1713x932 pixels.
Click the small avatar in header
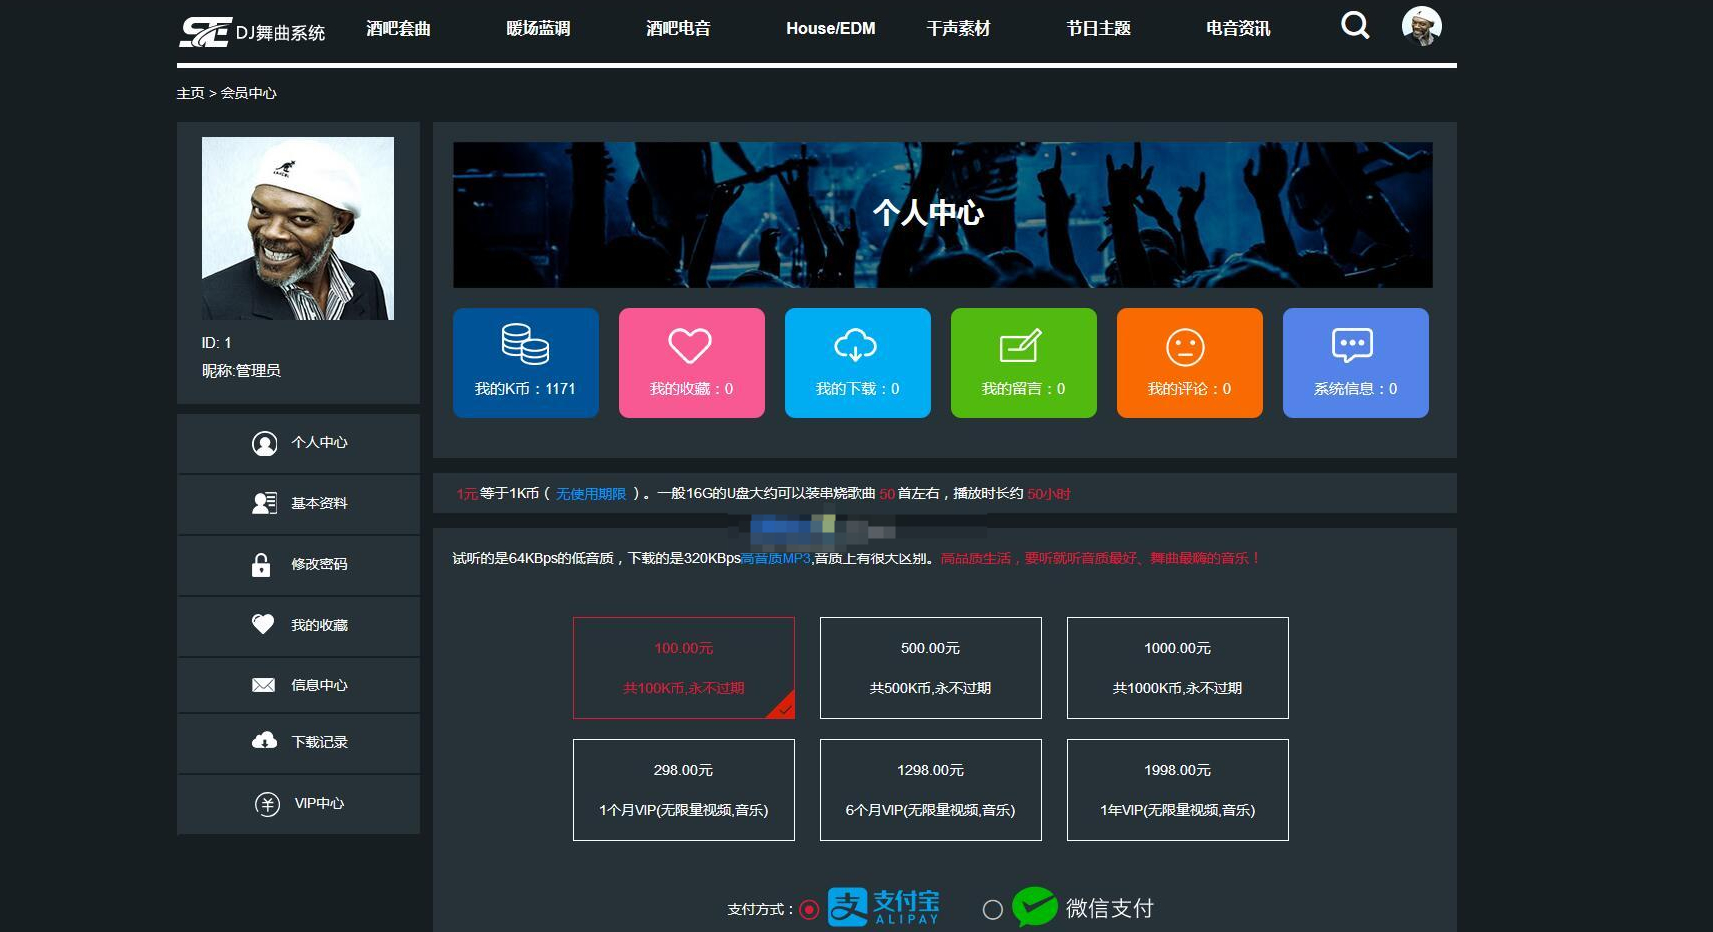coord(1421,26)
